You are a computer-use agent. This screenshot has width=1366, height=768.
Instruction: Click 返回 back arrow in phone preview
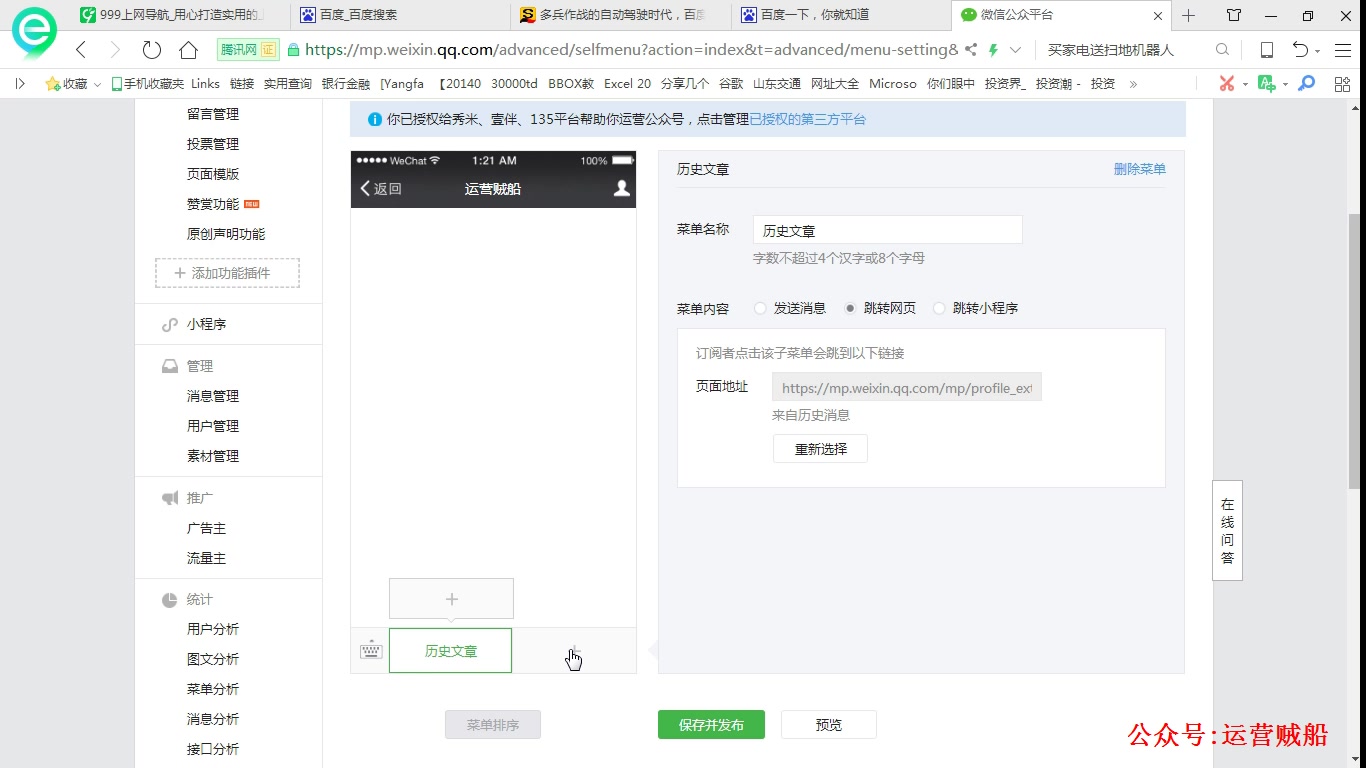tap(381, 189)
